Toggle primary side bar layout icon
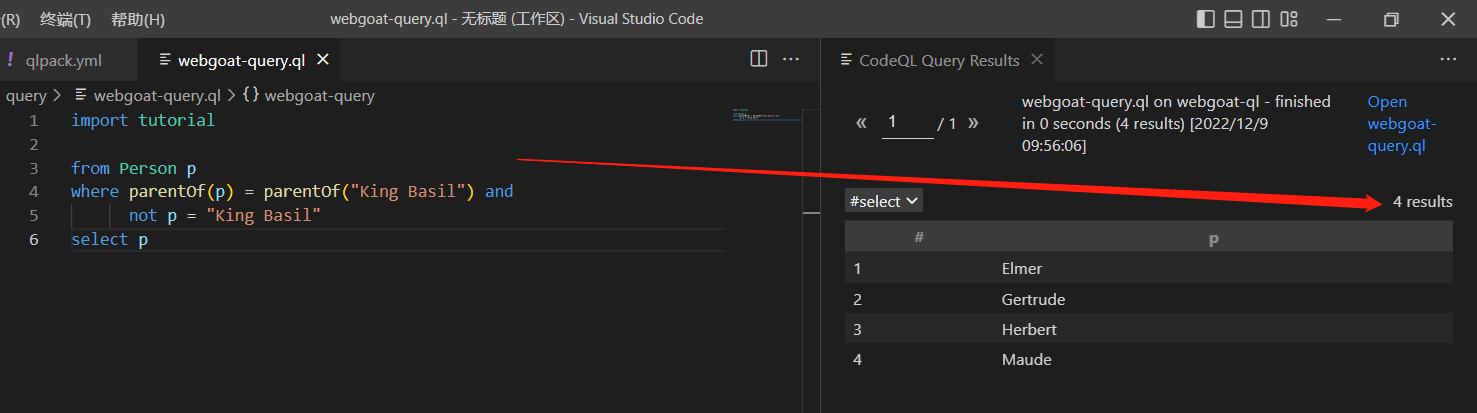Viewport: 1477px width, 413px height. point(1205,19)
